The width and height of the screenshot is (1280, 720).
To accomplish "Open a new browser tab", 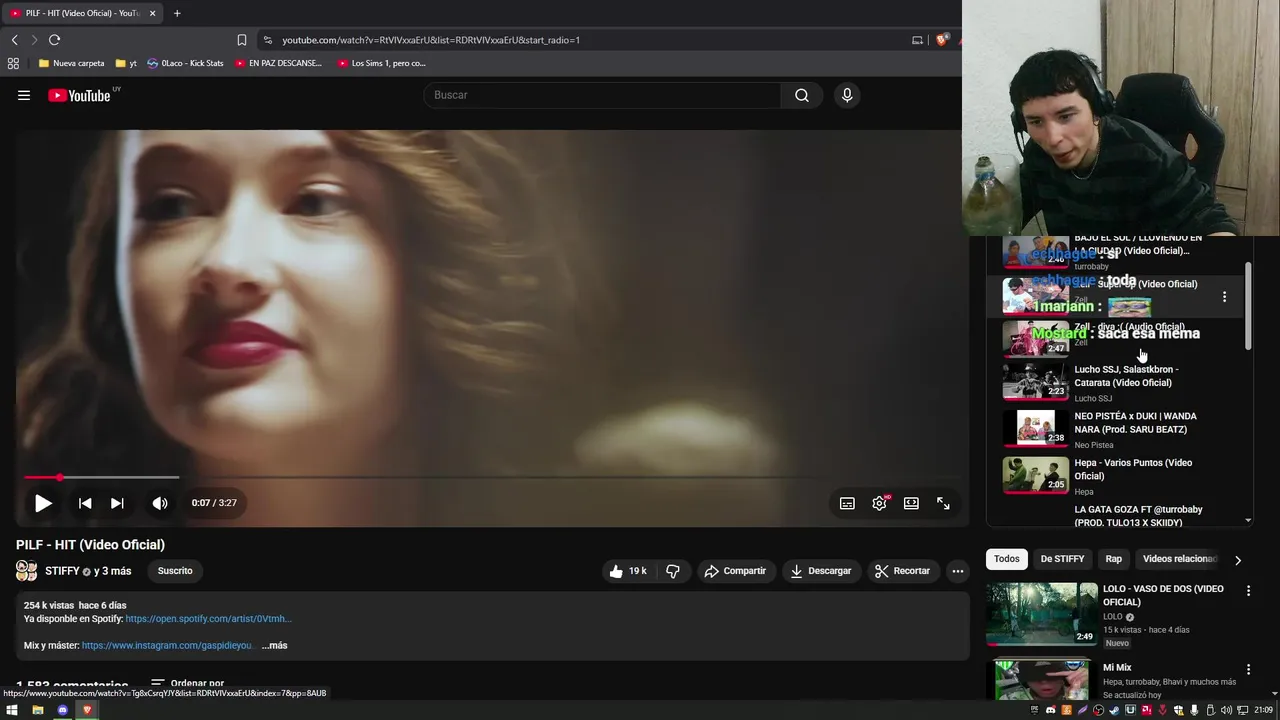I will coord(177,13).
